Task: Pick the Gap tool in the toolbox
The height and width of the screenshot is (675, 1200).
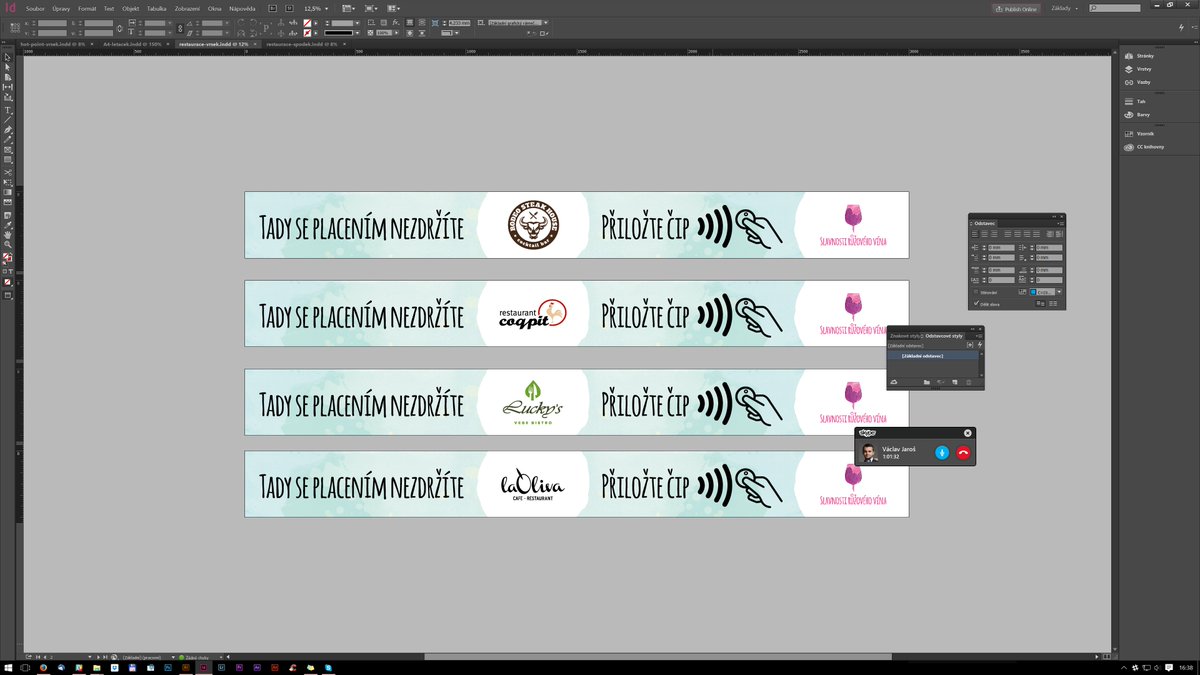Action: pos(7,87)
